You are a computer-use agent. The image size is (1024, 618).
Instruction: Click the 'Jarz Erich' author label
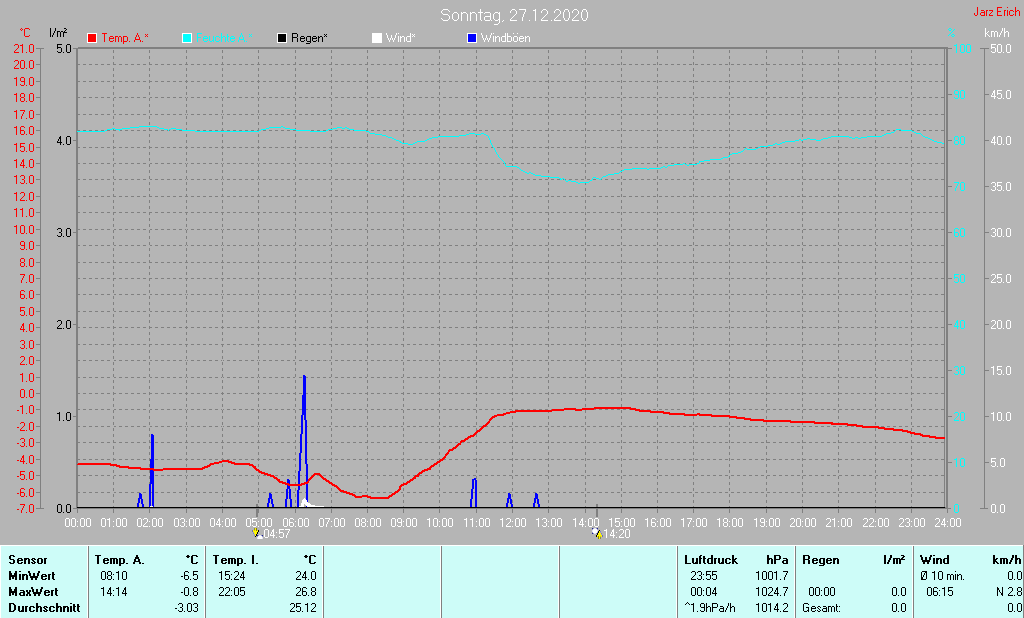click(997, 12)
